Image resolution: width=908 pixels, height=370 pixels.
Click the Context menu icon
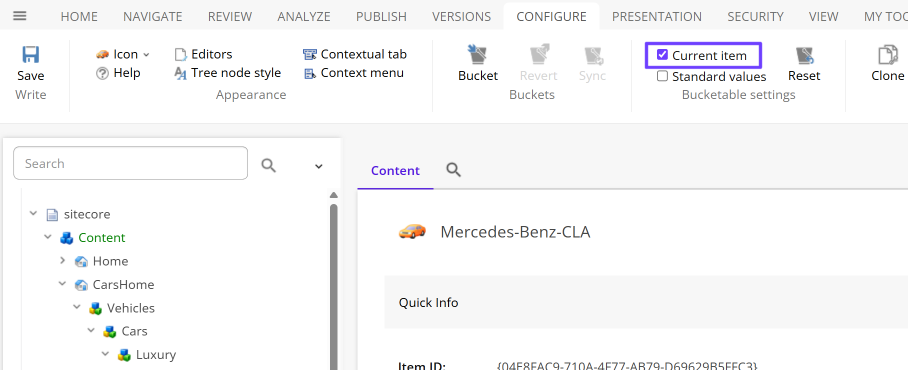pyautogui.click(x=310, y=73)
